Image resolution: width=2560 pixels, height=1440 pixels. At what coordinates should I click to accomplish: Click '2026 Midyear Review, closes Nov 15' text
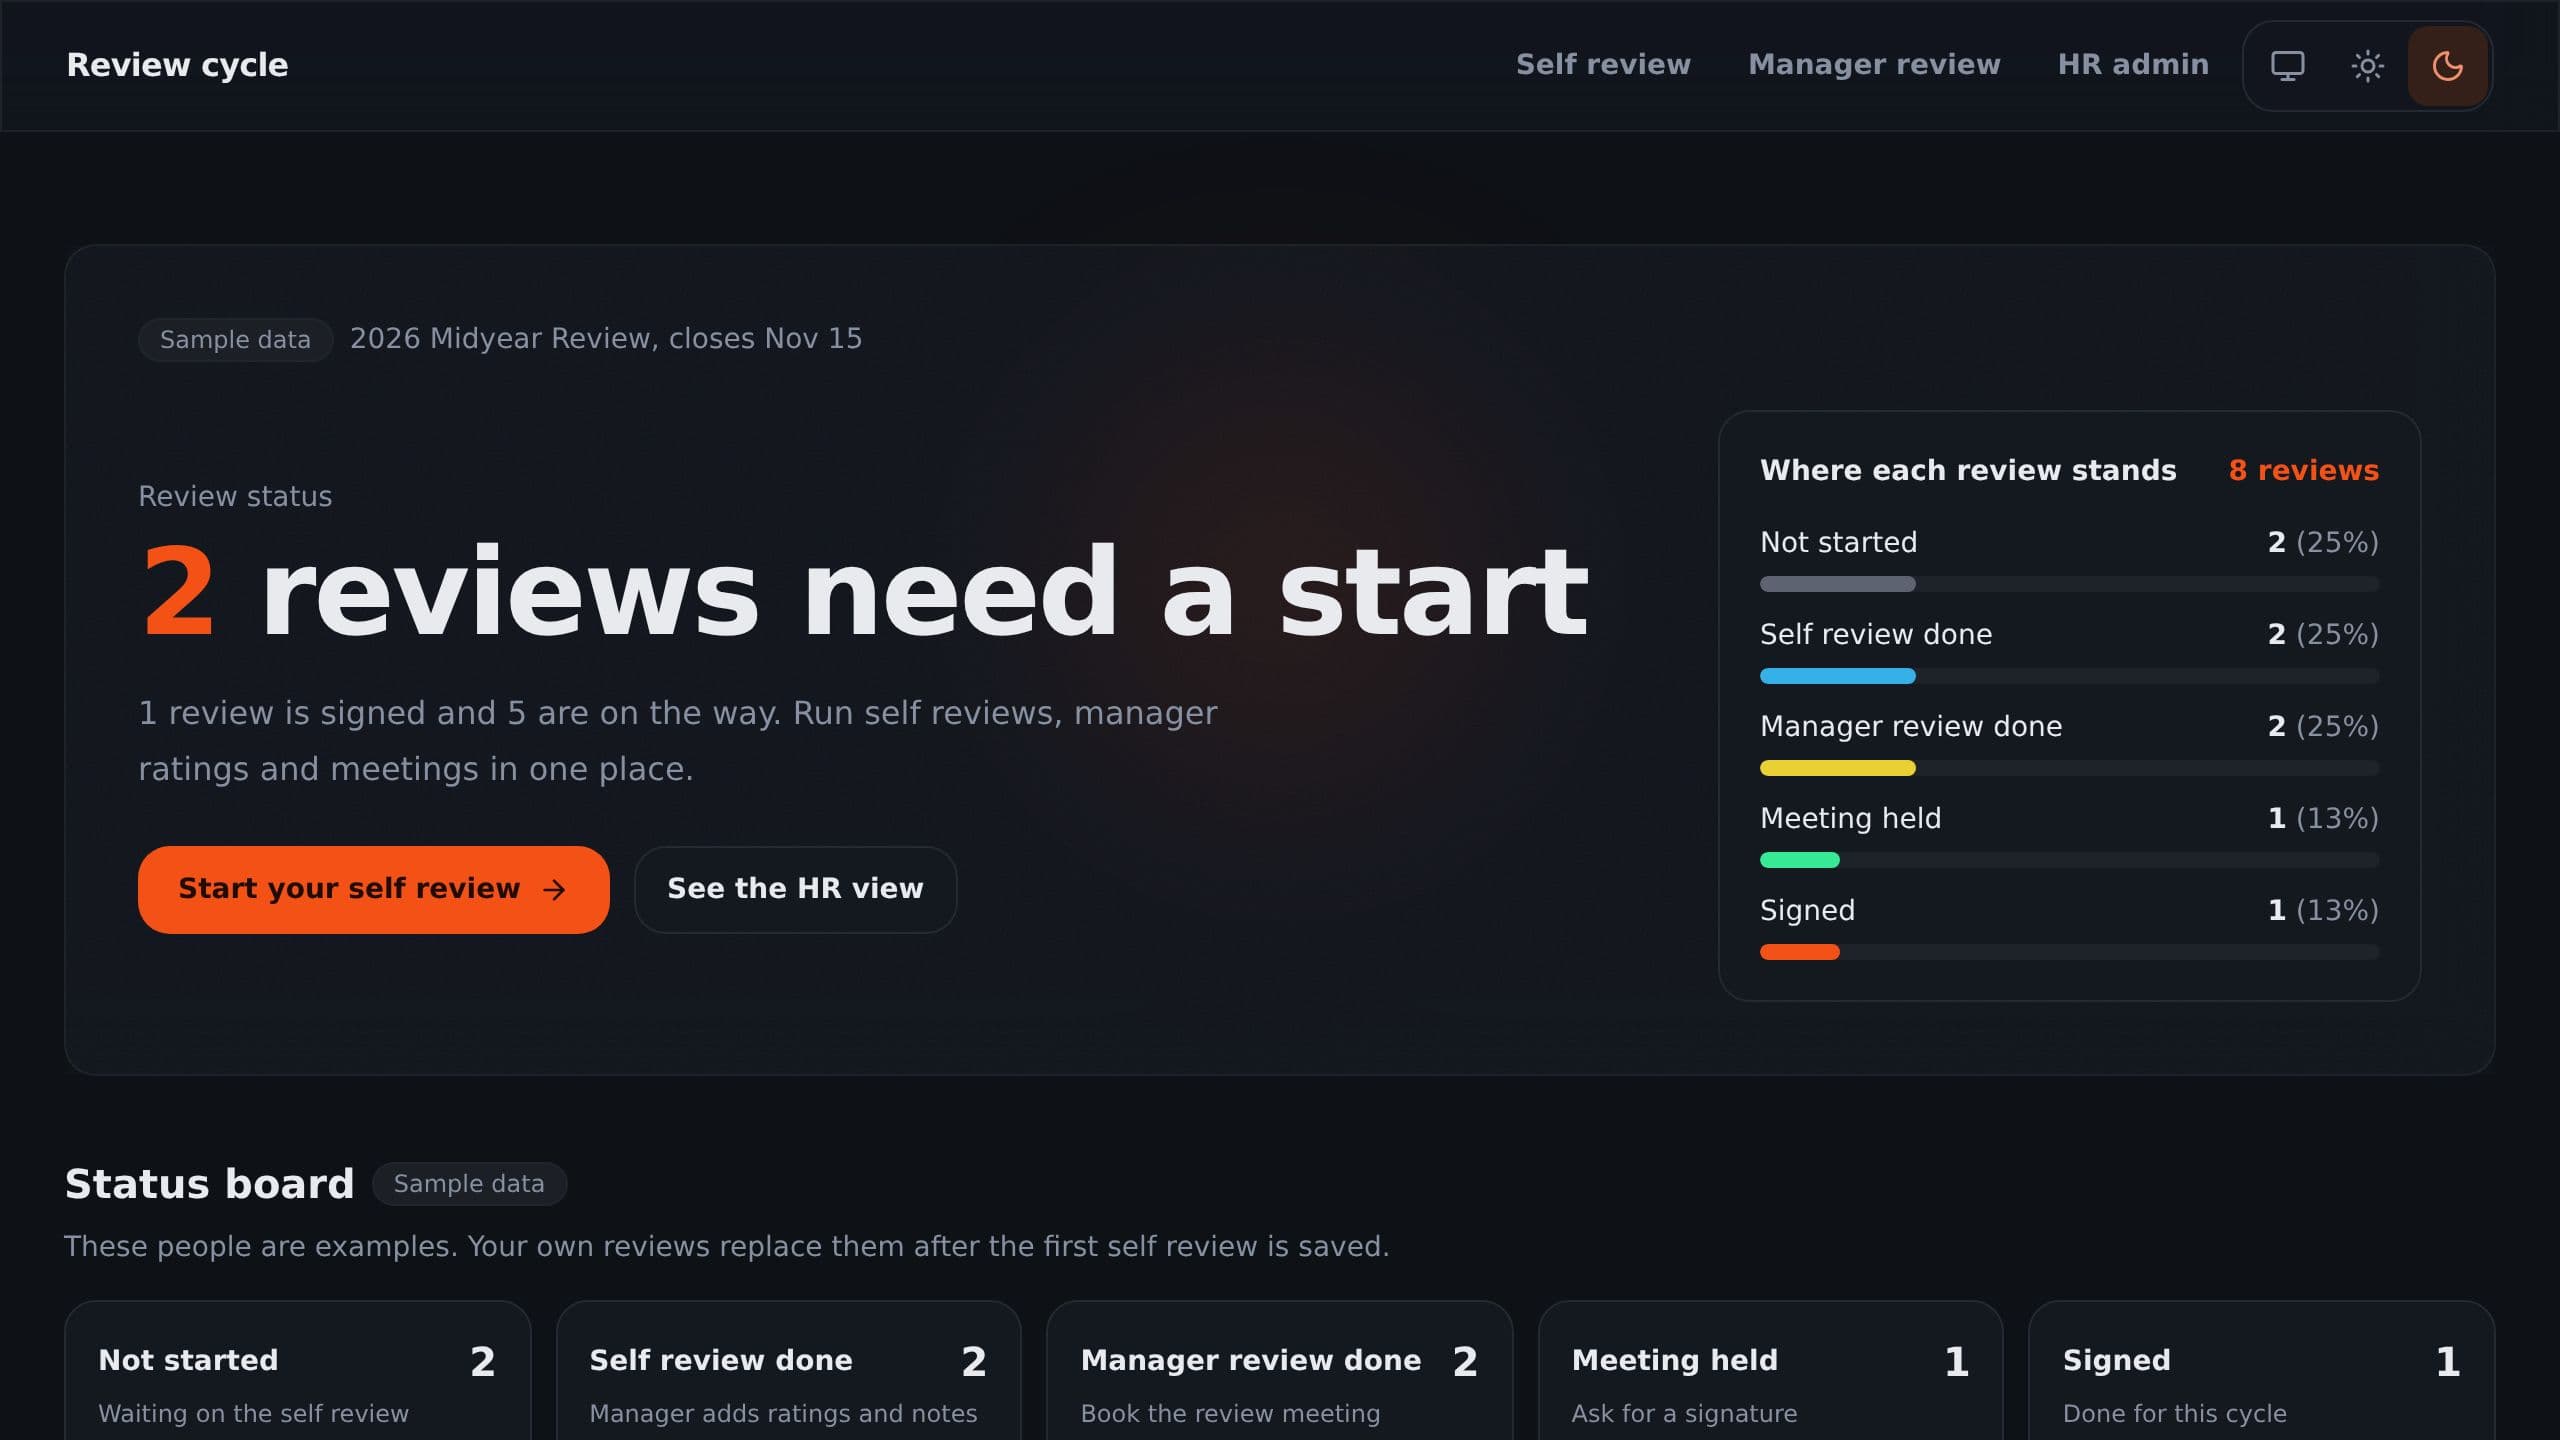tap(606, 339)
